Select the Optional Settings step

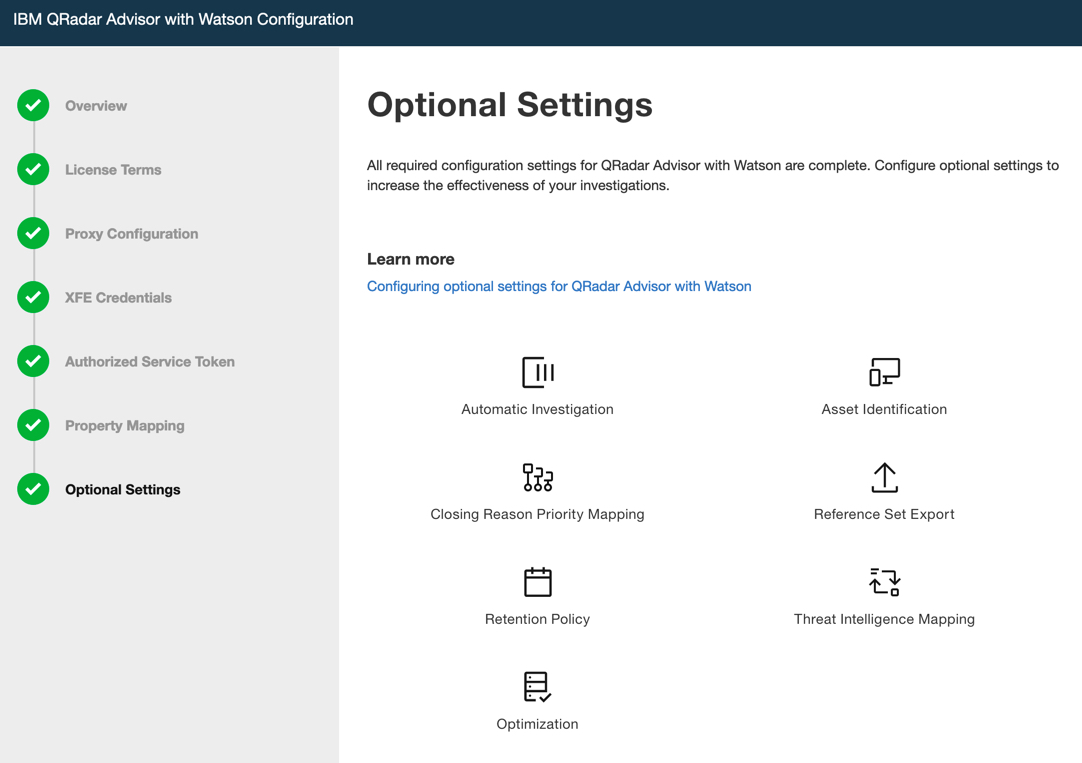(123, 489)
